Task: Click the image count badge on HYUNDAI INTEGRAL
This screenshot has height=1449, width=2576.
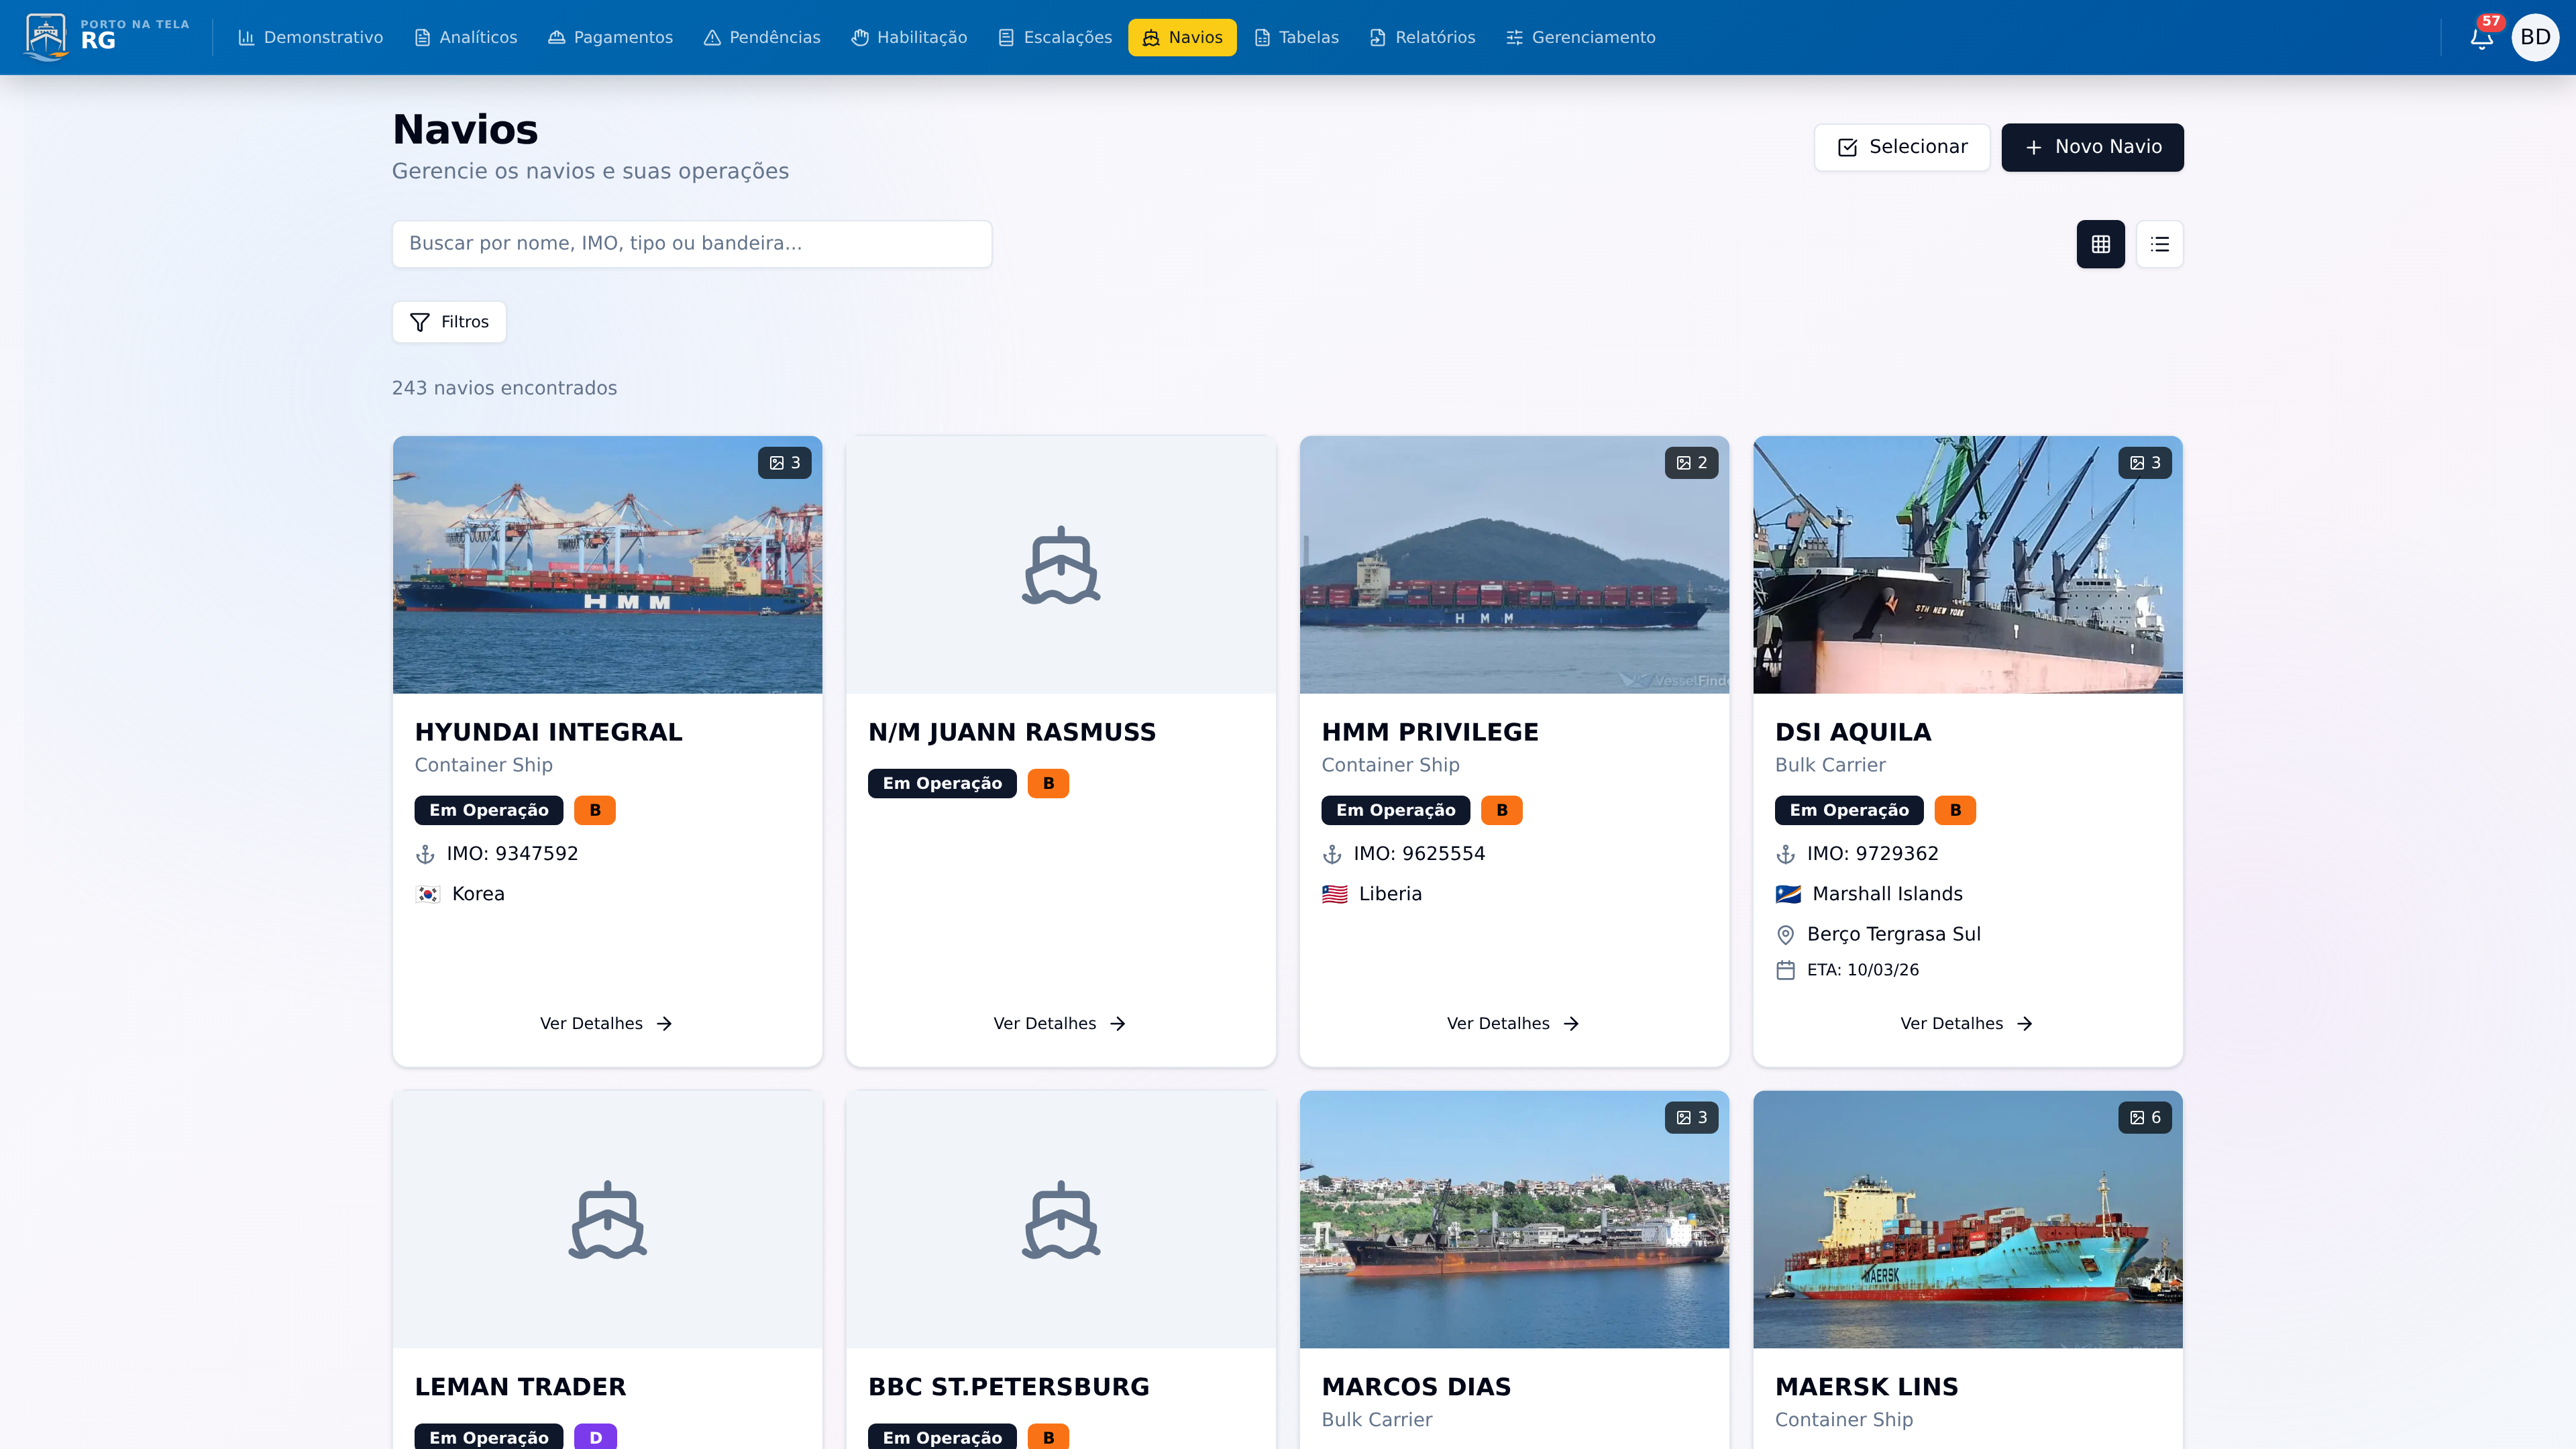Action: click(x=784, y=462)
